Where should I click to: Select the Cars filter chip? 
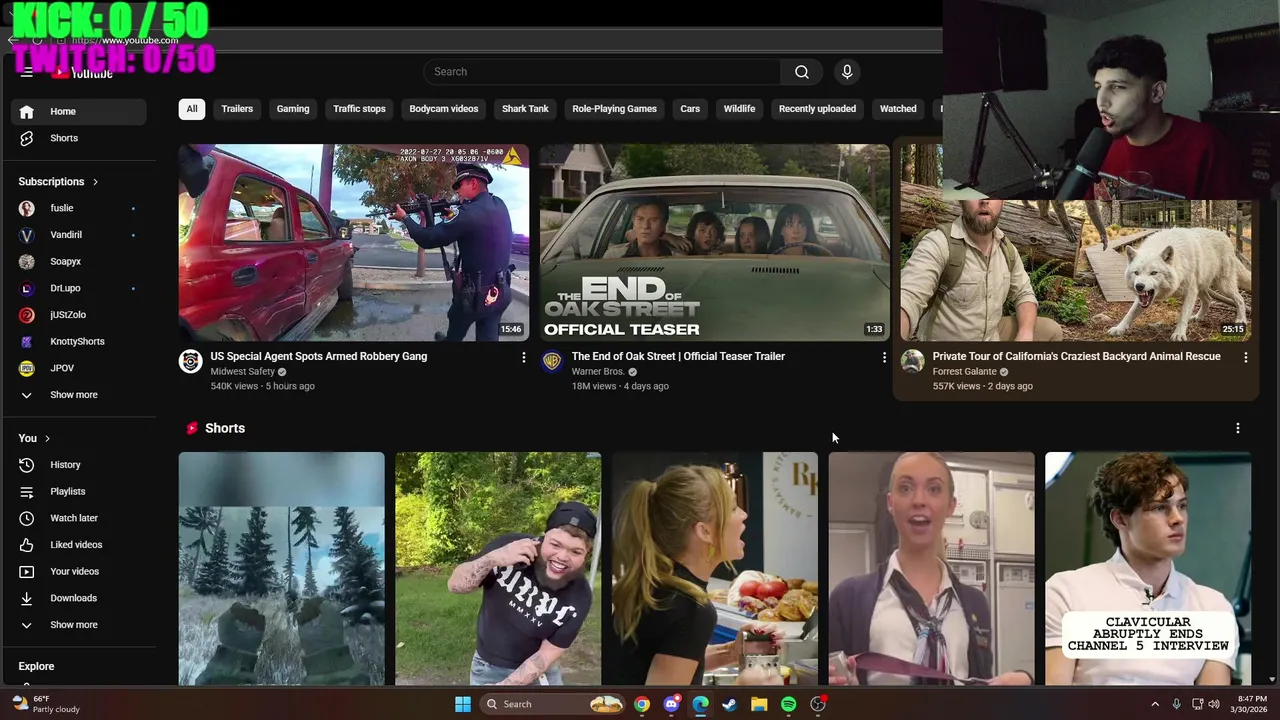(x=690, y=109)
